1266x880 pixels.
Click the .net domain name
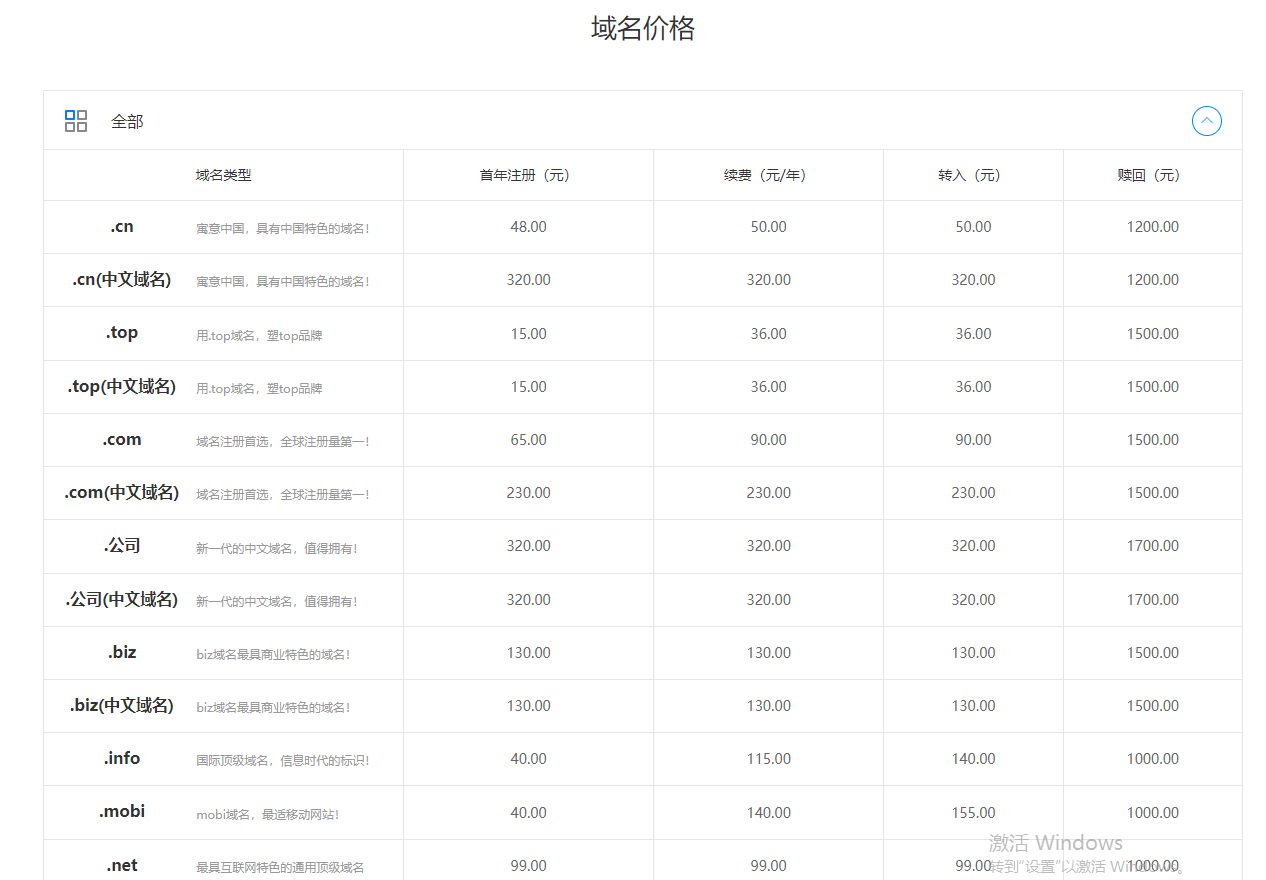pos(122,865)
